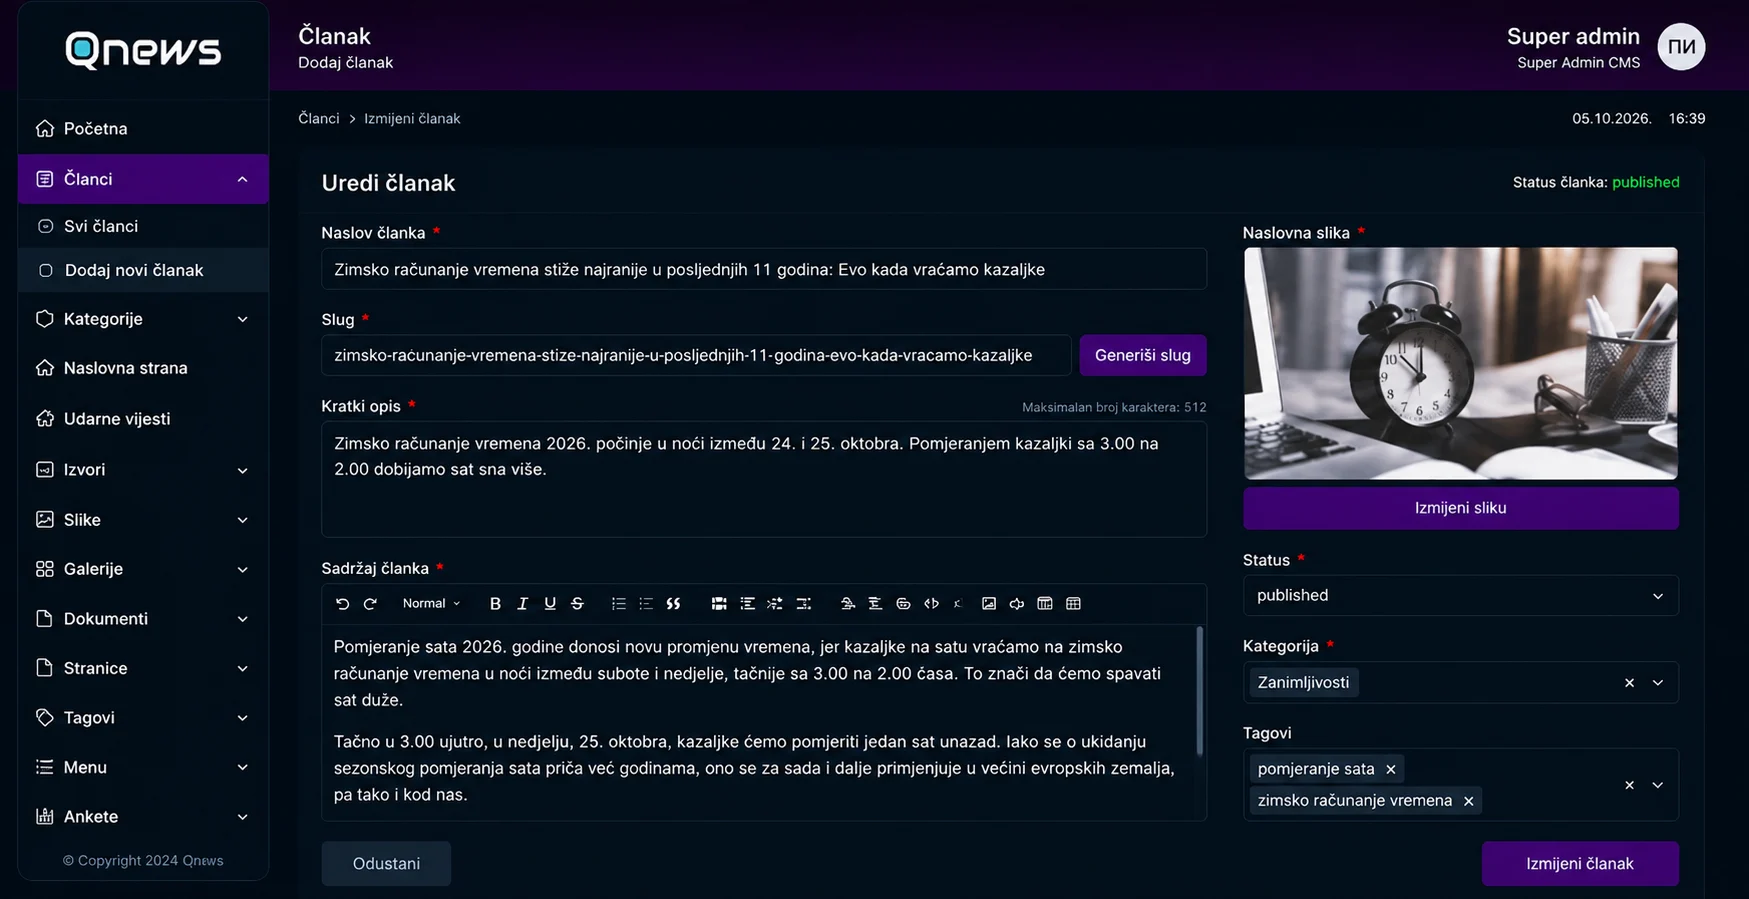Screen dimensions: 1749x899
Task: Open Udarne vijesti in the sidebar
Action: (143, 419)
